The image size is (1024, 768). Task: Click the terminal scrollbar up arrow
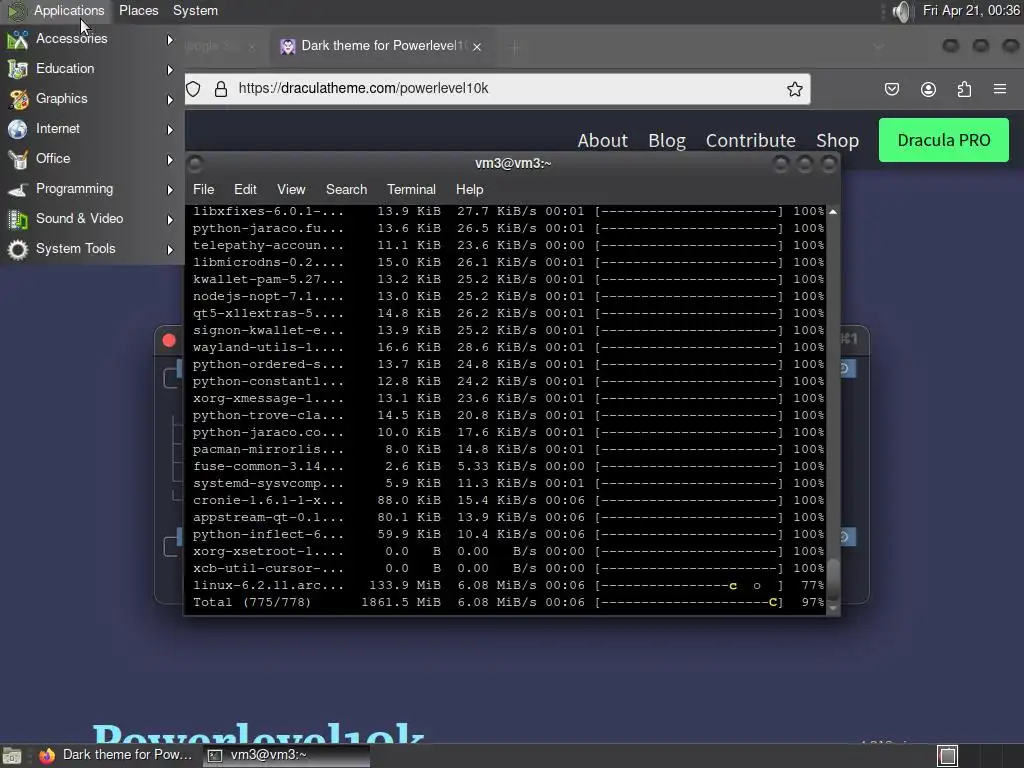click(x=833, y=212)
